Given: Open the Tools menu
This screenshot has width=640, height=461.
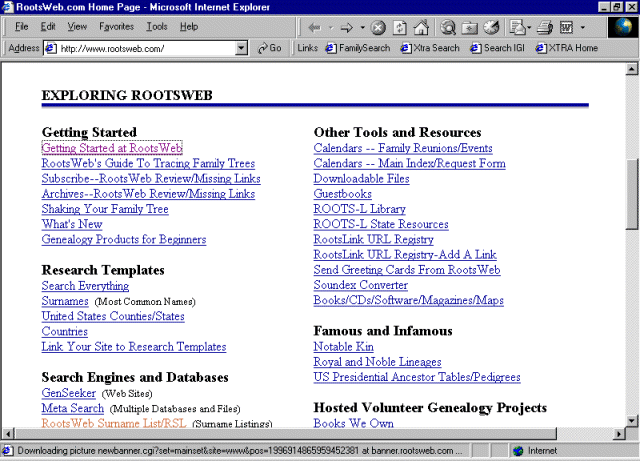Looking at the screenshot, I should (157, 27).
